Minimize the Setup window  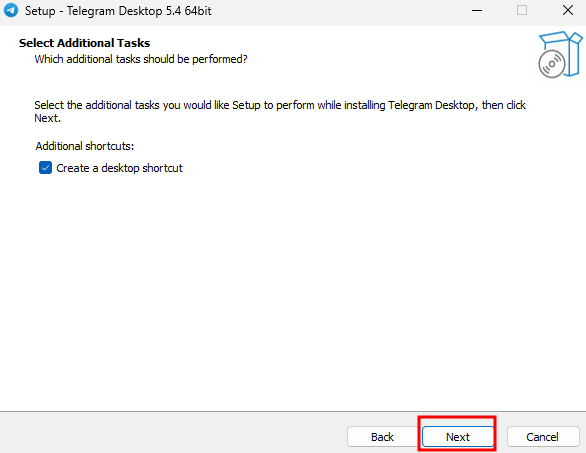point(477,10)
